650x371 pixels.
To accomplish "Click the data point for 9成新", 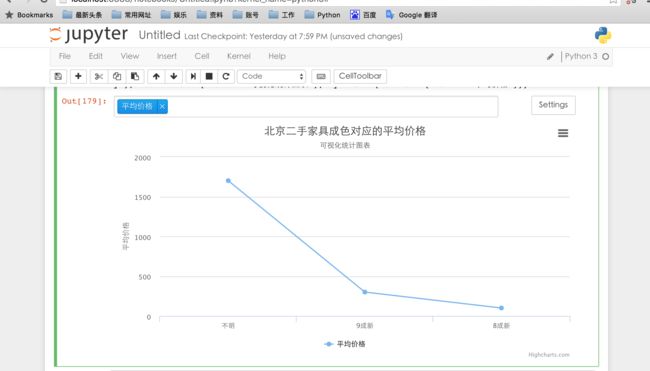I will 365,292.
